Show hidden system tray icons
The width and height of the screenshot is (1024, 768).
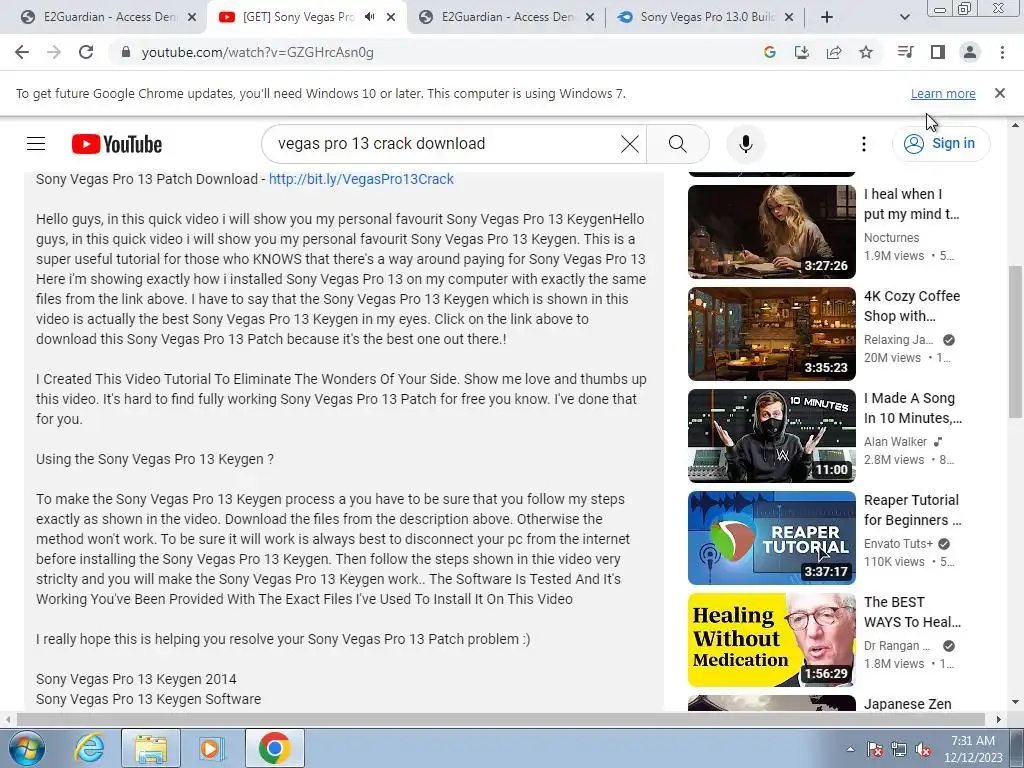click(850, 749)
